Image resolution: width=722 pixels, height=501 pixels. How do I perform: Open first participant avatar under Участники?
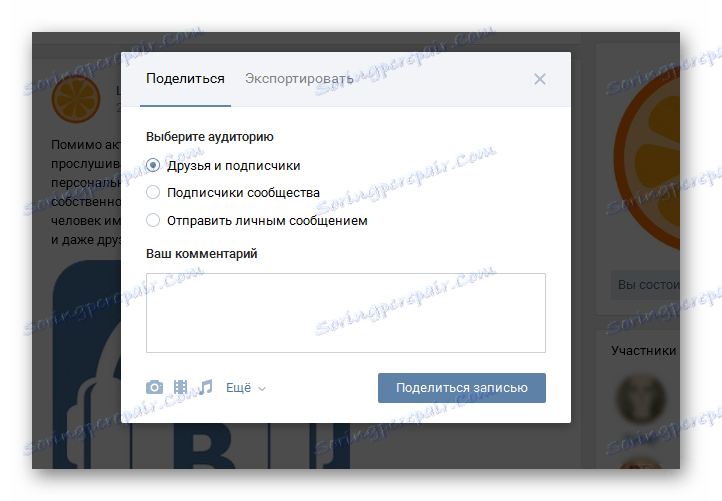pyautogui.click(x=640, y=399)
